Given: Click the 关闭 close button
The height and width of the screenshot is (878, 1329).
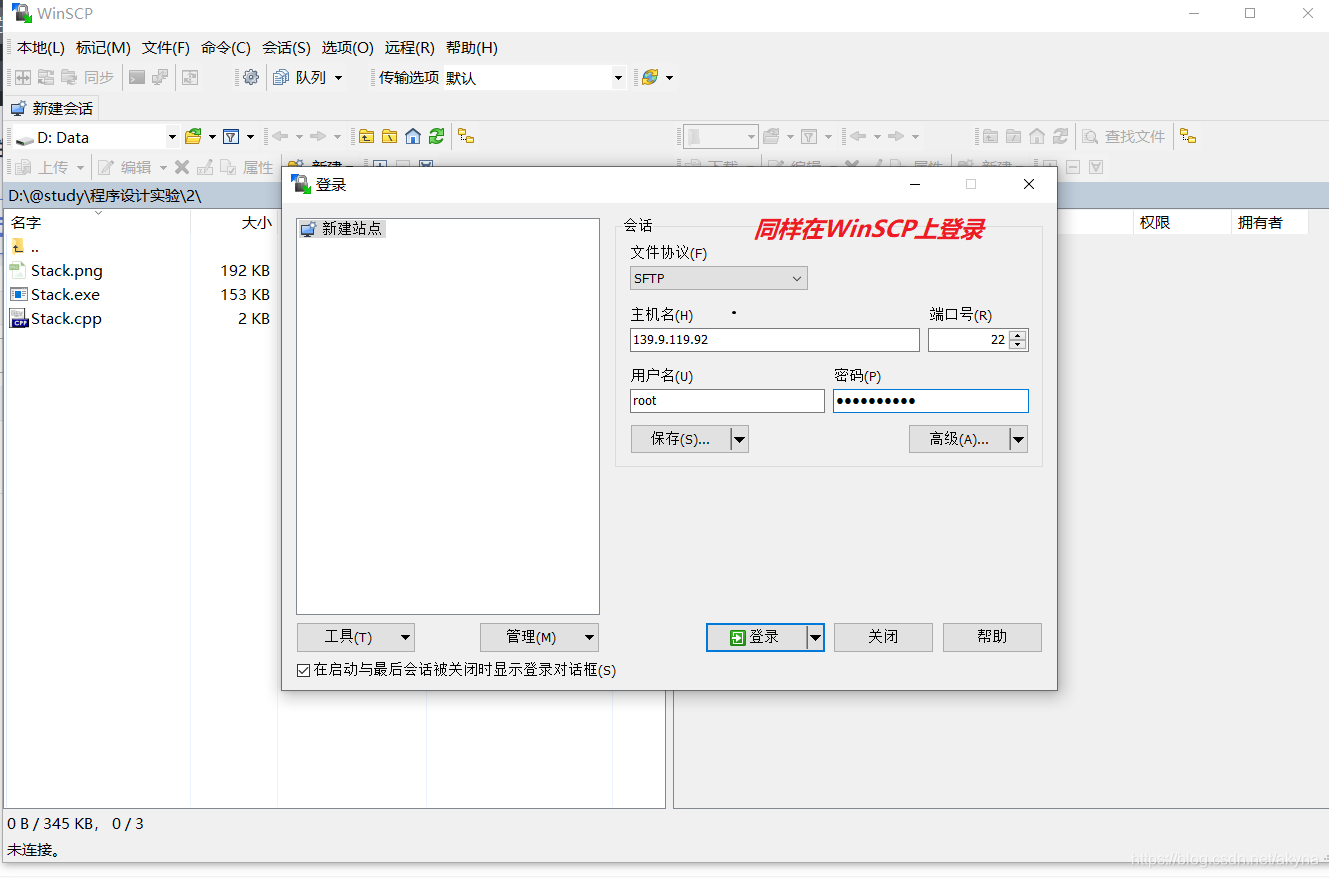Looking at the screenshot, I should coord(883,637).
